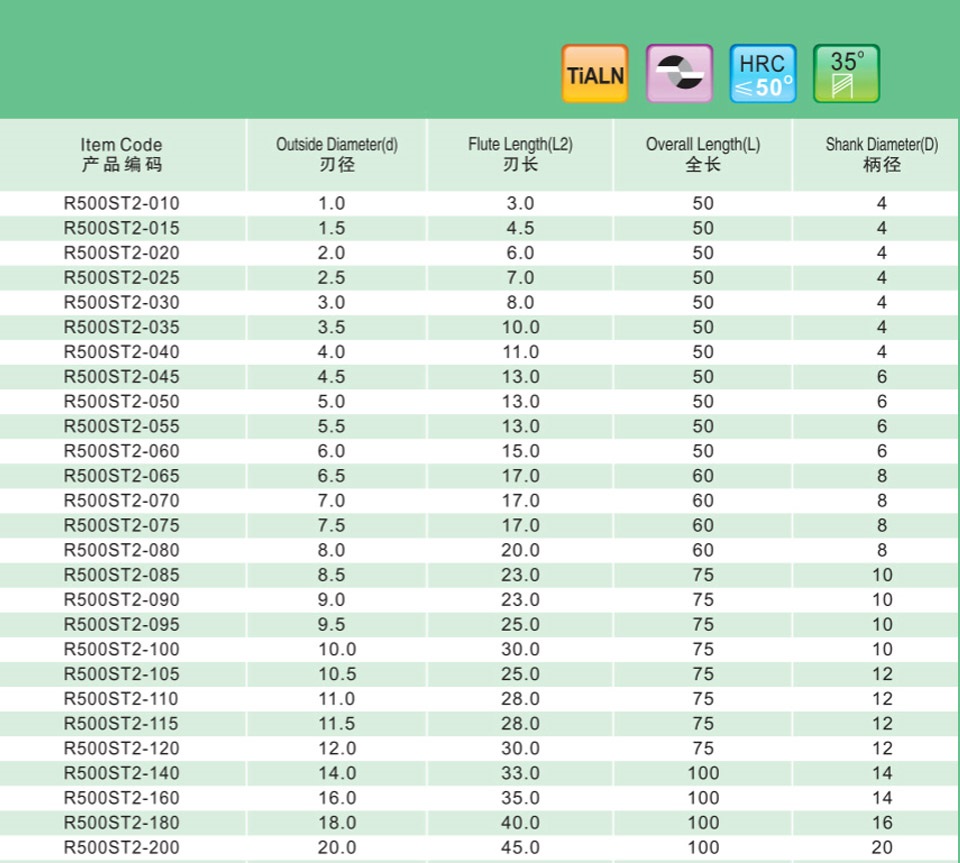Click shank diameter 14 in R500ST2-160 row
Viewport: 960px width, 863px height.
[x=882, y=798]
